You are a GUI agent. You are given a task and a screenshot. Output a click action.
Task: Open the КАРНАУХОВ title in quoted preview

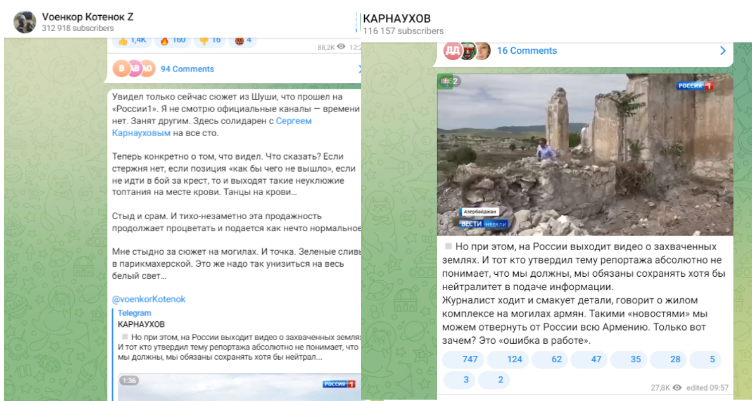coord(141,324)
